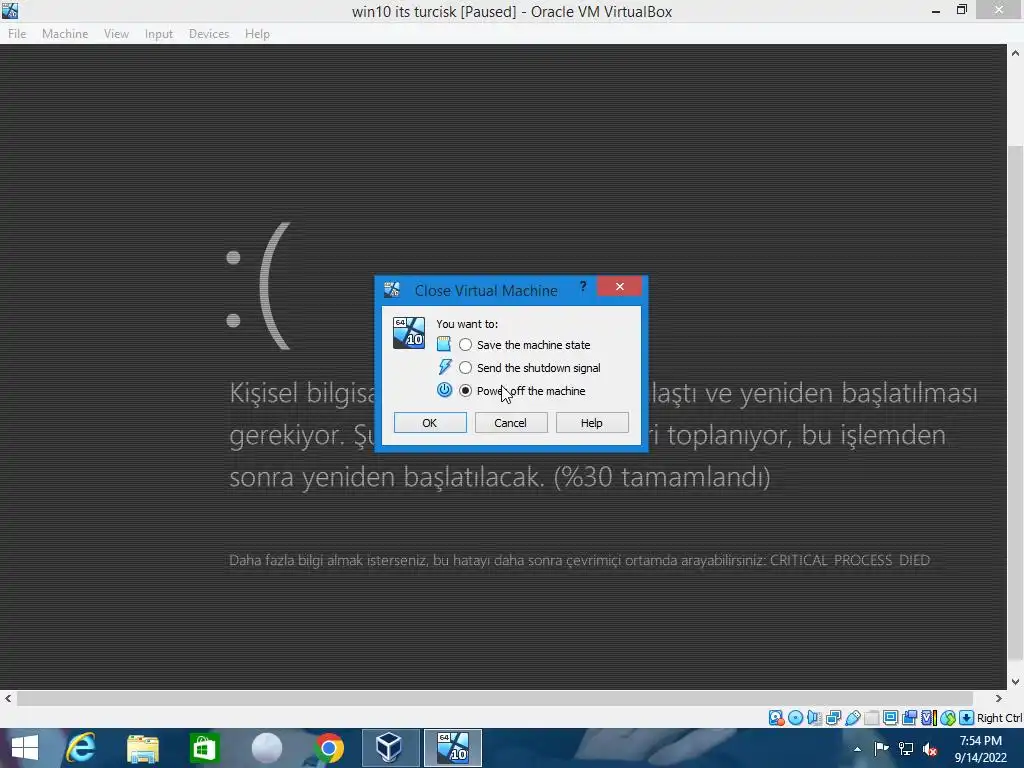Open the Windows Start button
This screenshot has height=768, width=1024.
25,748
